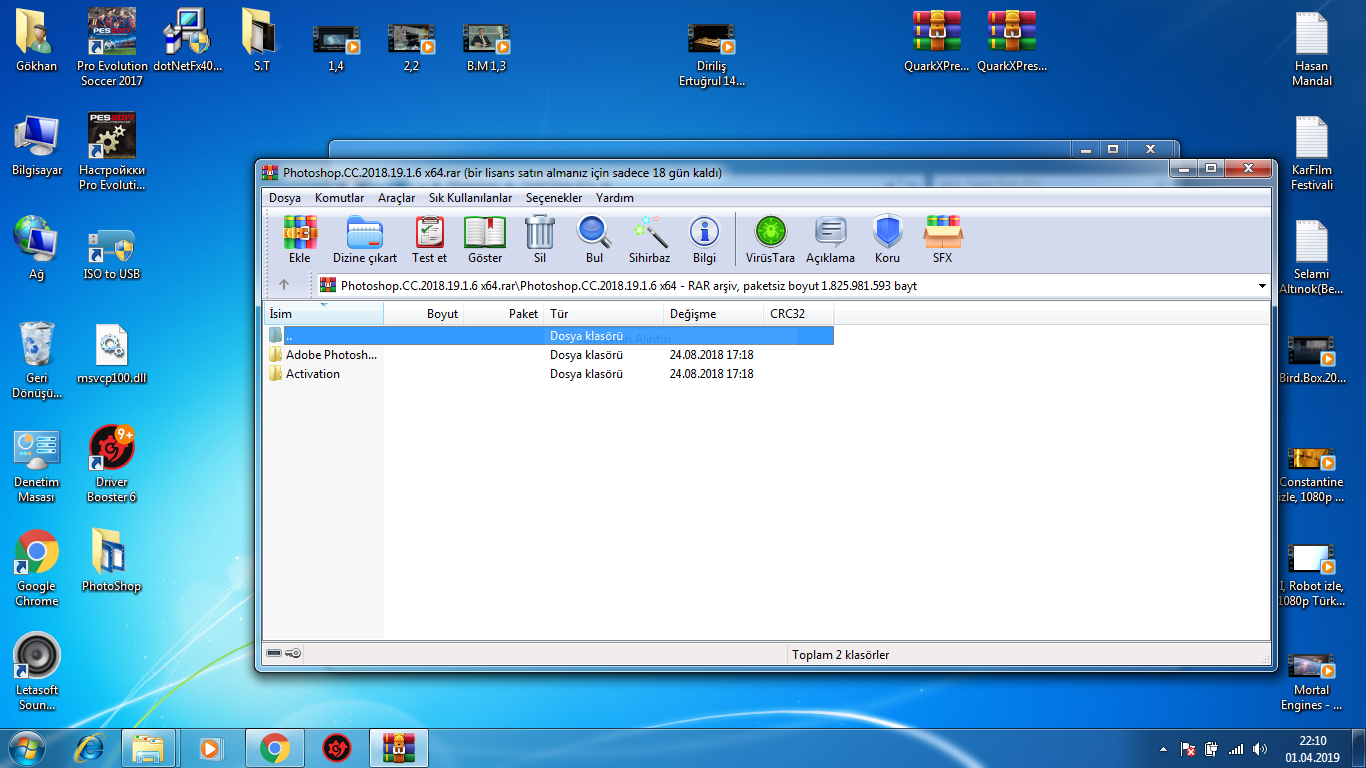Viewport: 1366px width, 768px height.
Task: Sort by the CRC32 column header
Action: 799,313
